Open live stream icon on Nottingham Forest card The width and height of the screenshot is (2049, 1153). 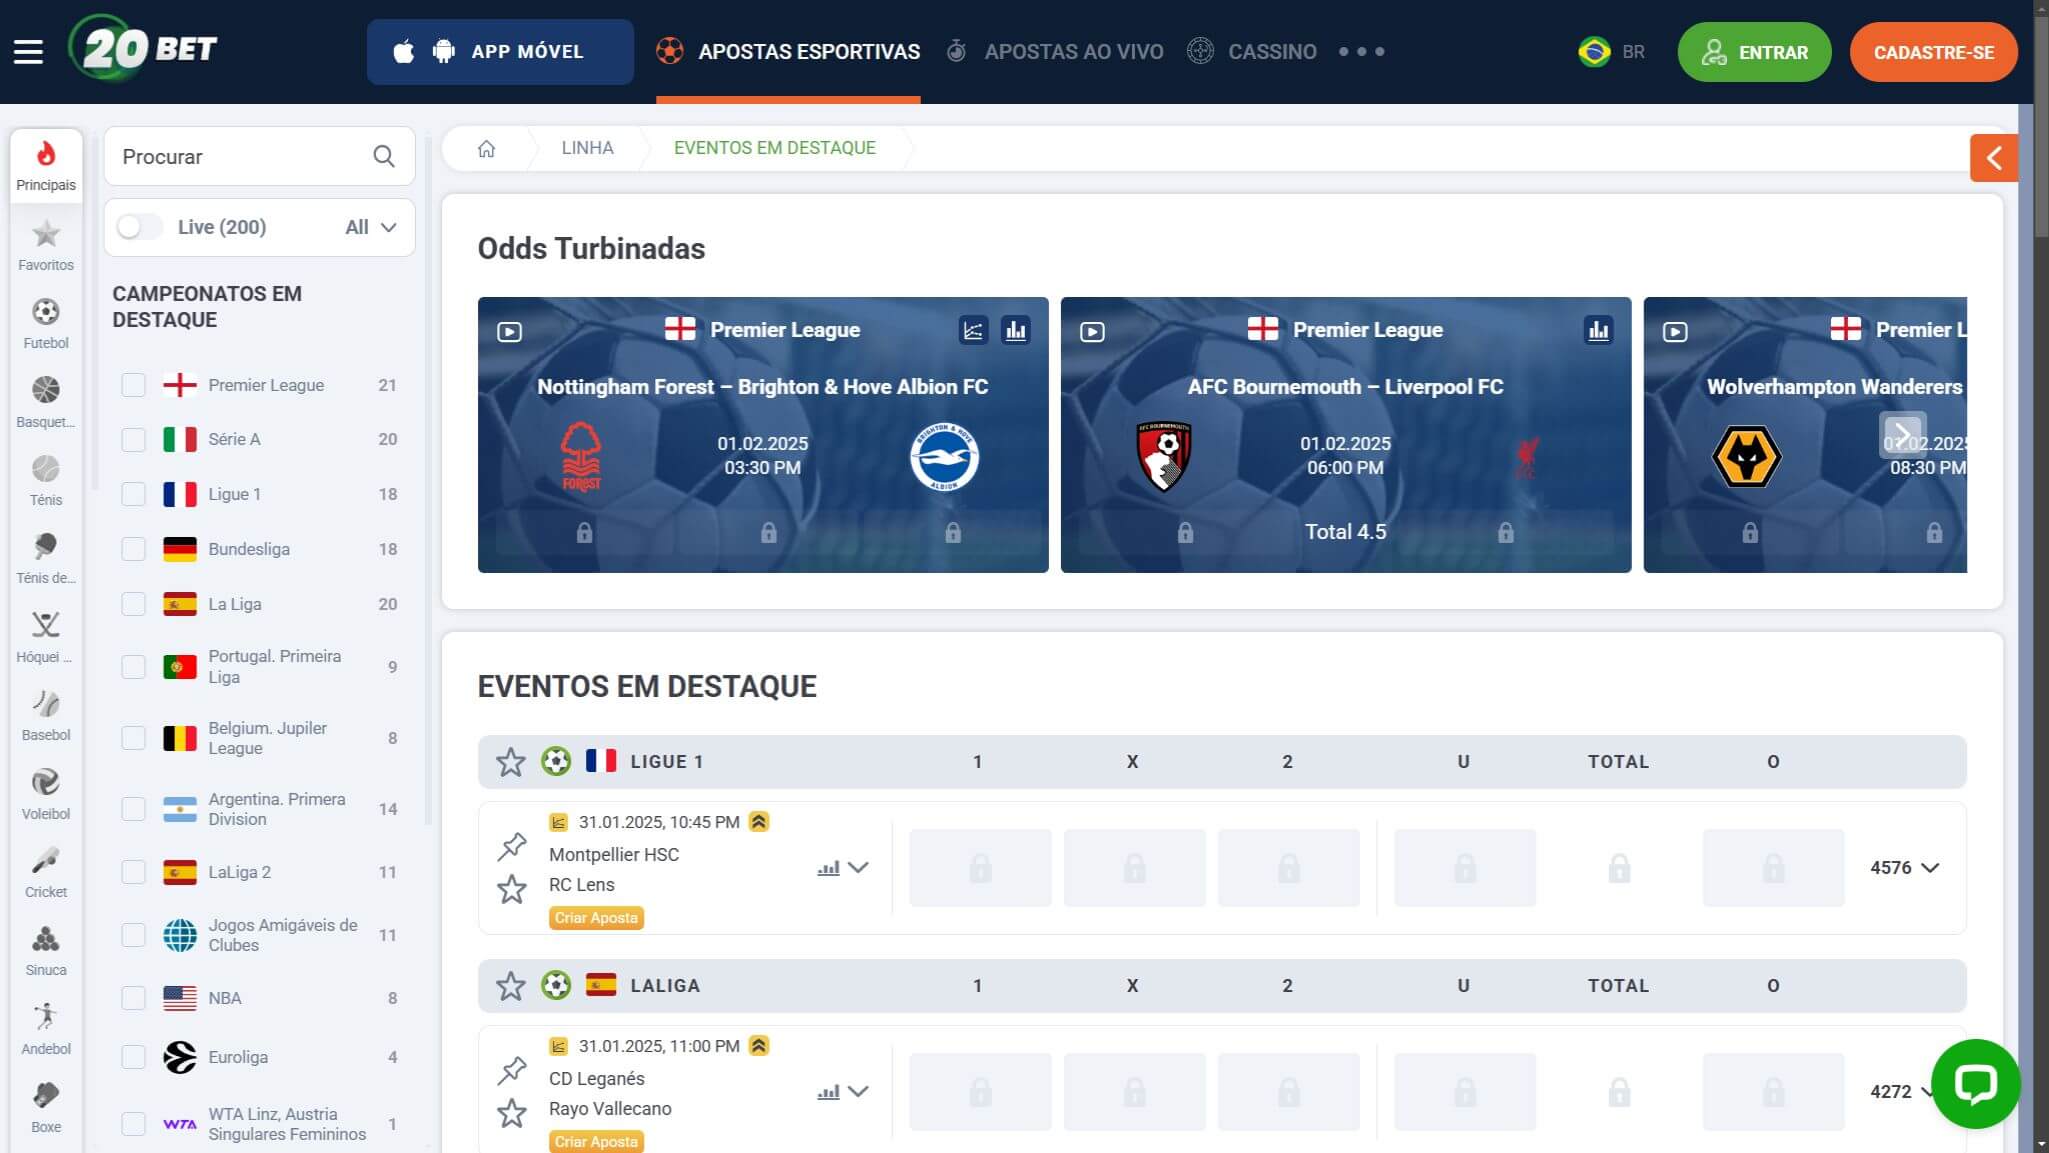coord(510,331)
